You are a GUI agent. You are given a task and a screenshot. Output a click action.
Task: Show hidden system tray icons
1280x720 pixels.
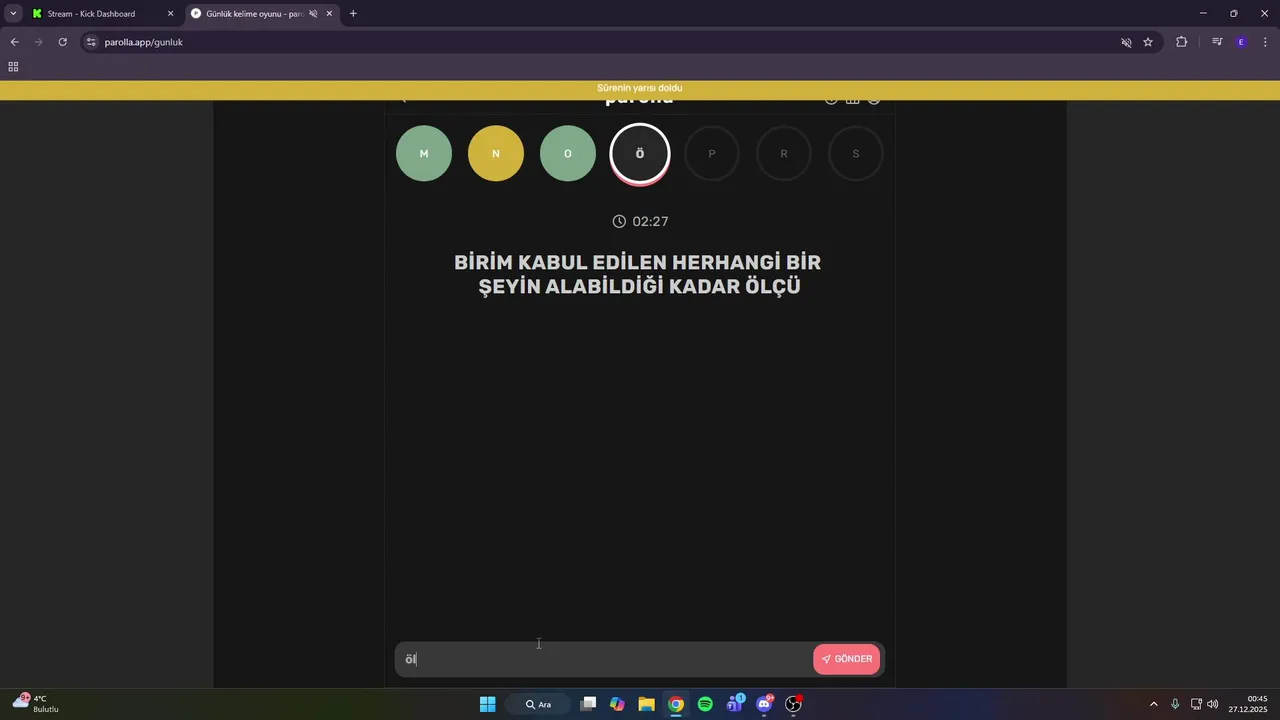tap(1153, 704)
